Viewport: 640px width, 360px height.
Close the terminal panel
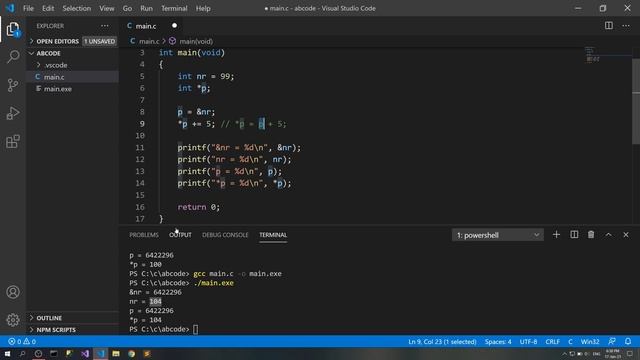tap(626, 235)
